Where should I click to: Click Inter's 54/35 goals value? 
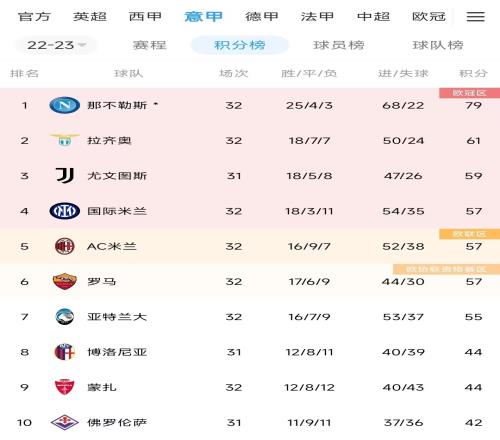[x=403, y=211]
